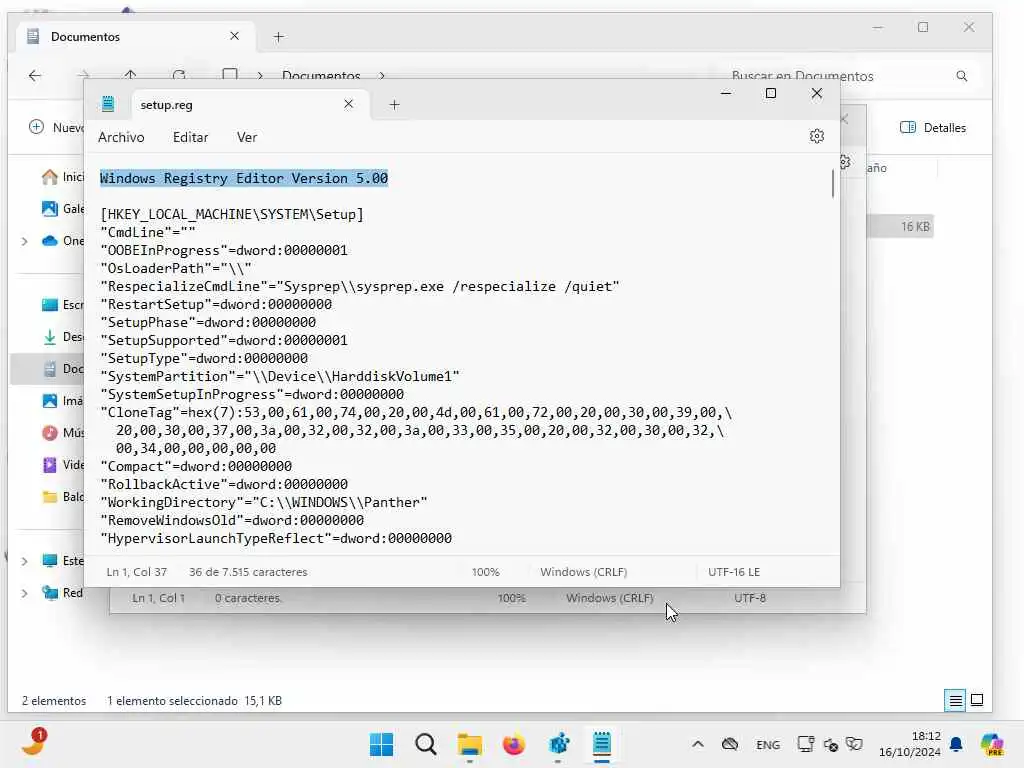
Task: Click the UTF-8 entry in the background Notepad window
Action: (x=750, y=598)
